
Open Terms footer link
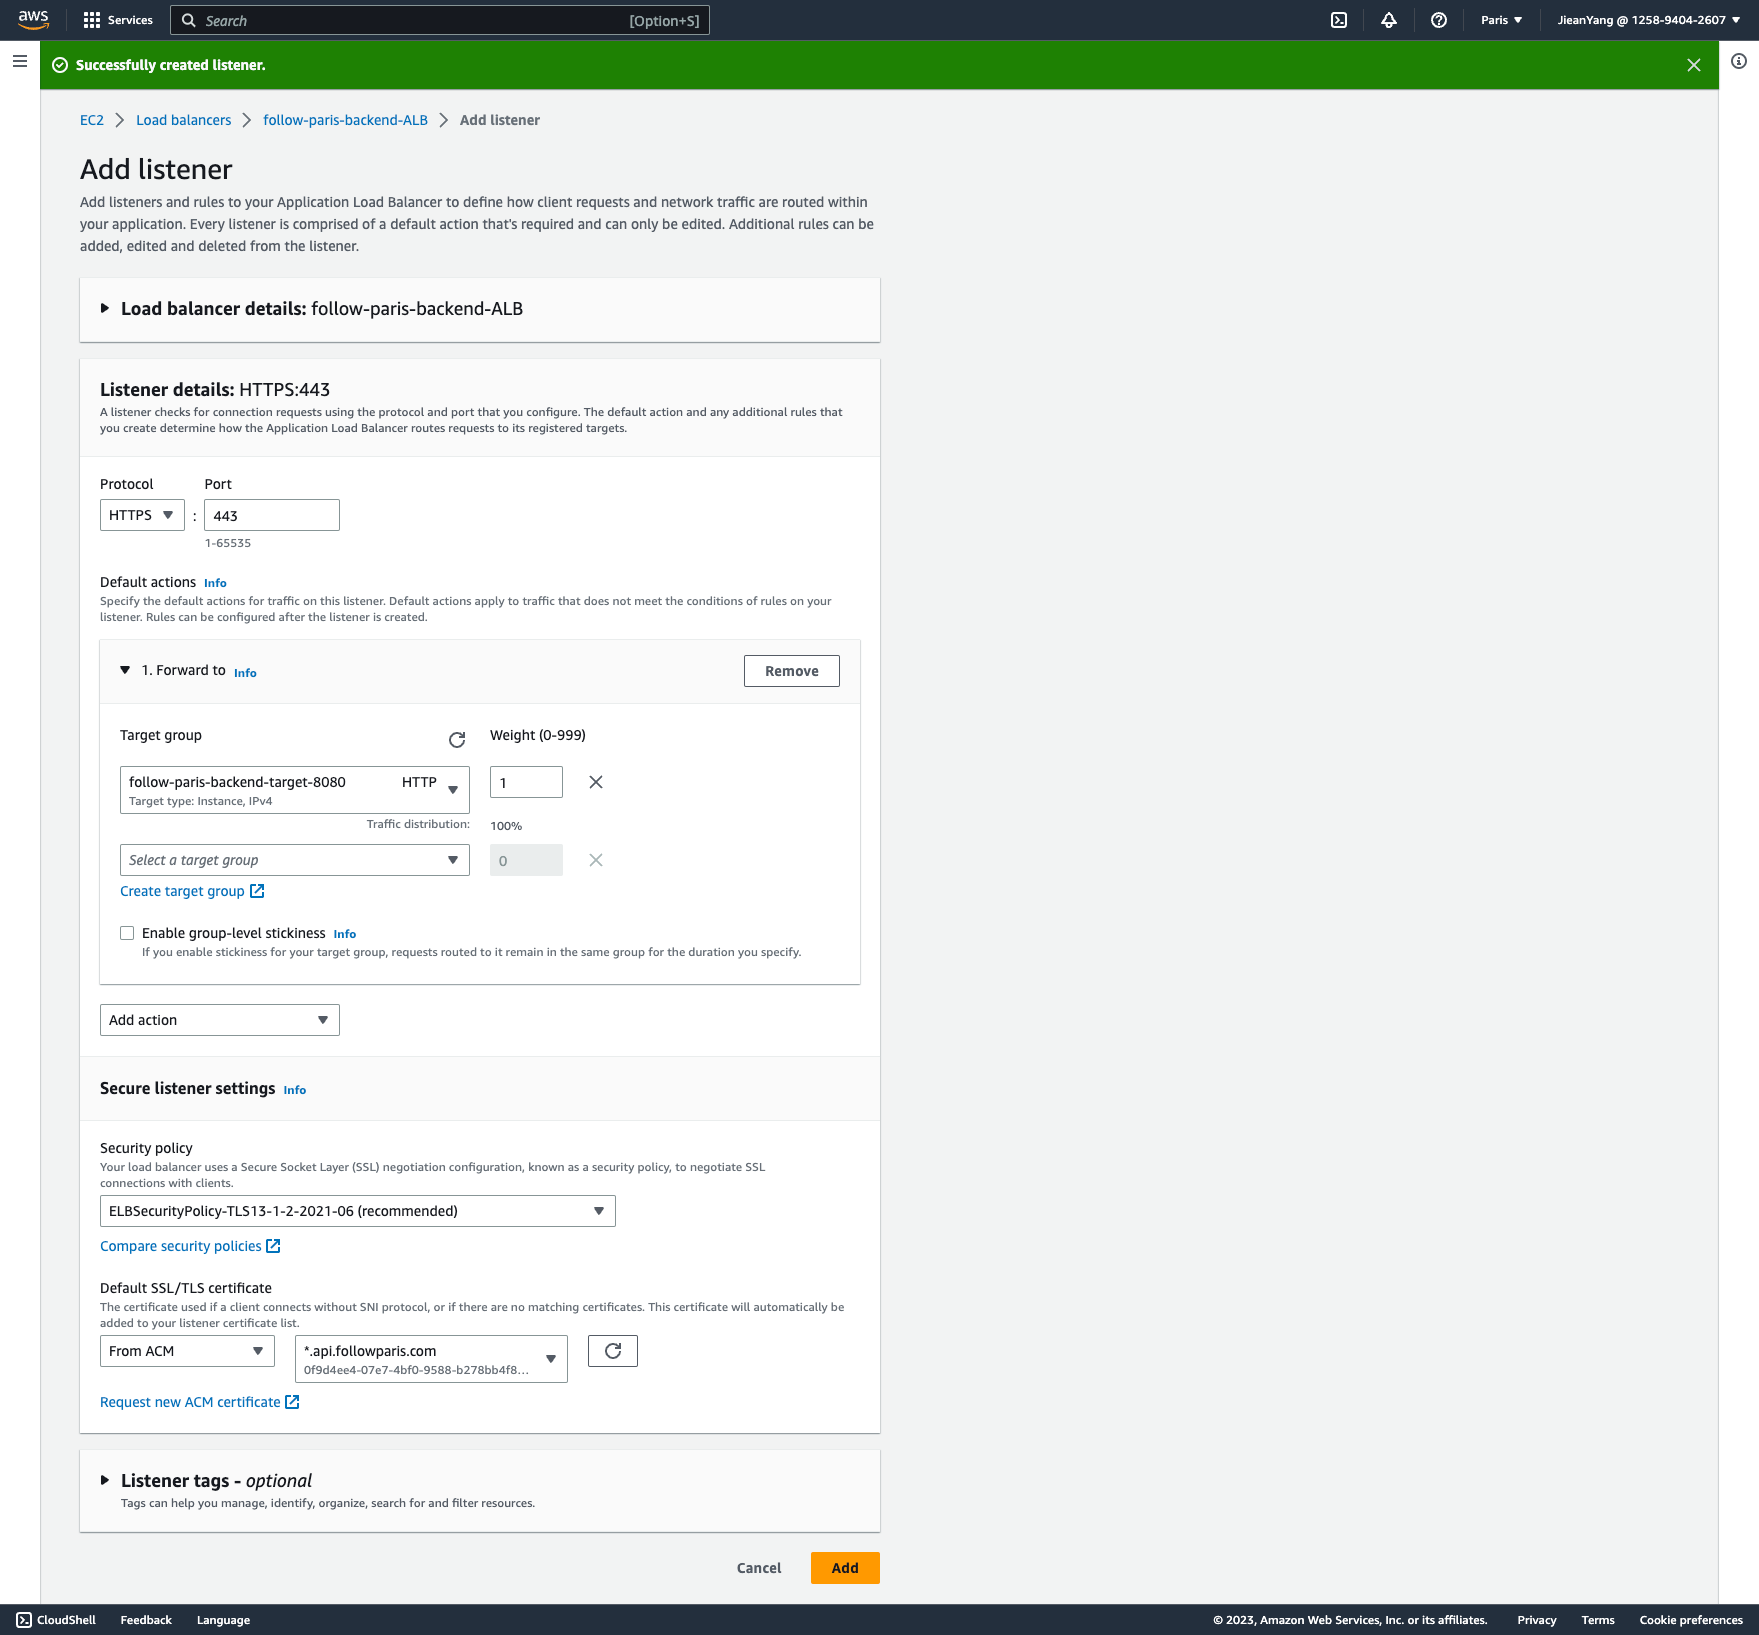(1598, 1620)
